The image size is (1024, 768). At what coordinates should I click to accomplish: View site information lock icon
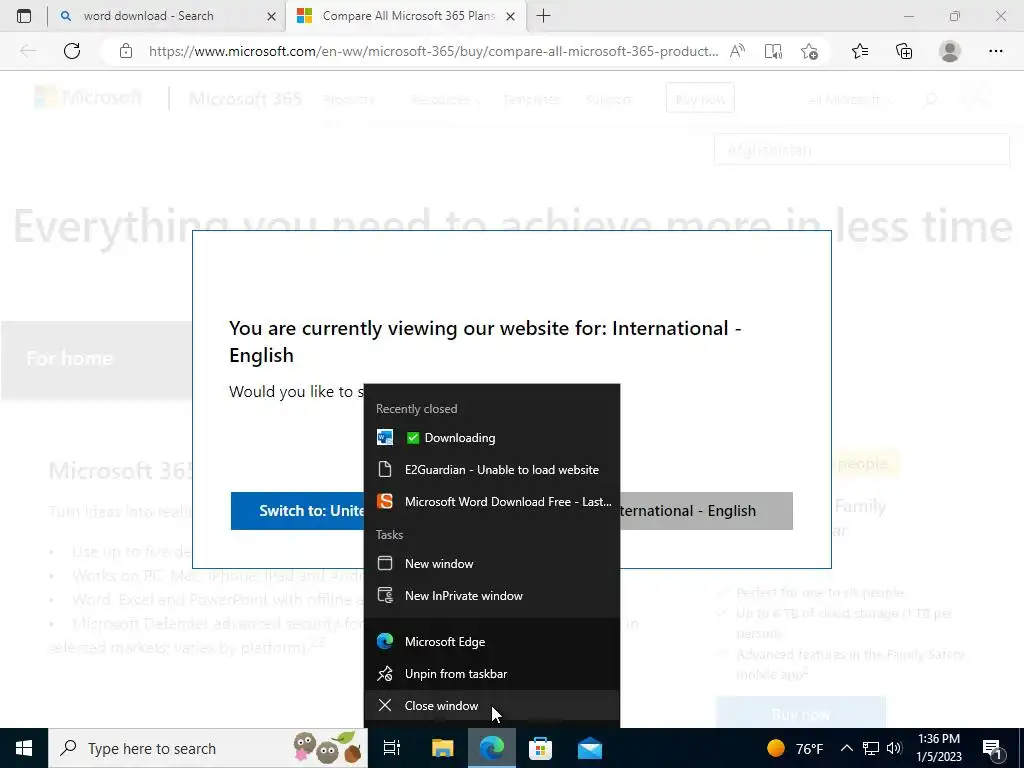[126, 51]
